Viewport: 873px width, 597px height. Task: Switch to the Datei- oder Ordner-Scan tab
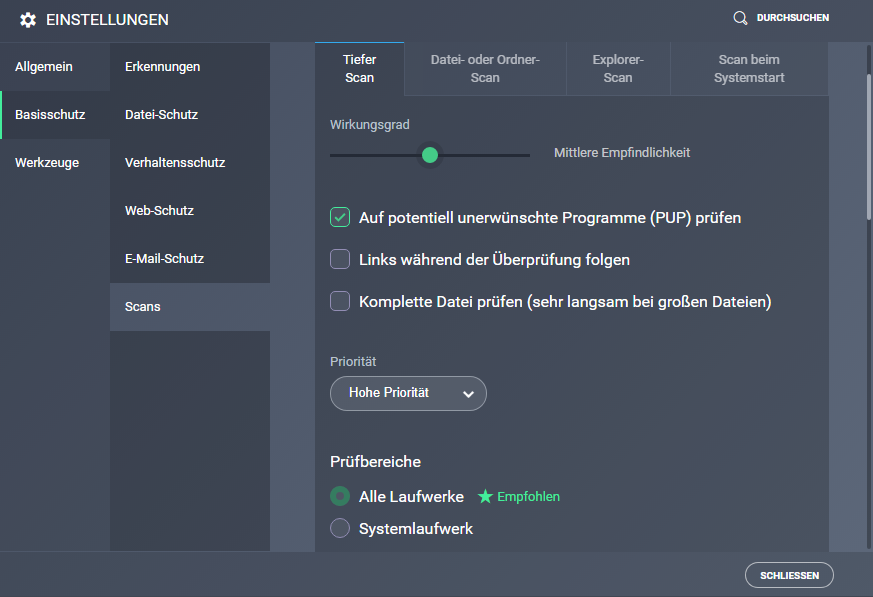485,68
